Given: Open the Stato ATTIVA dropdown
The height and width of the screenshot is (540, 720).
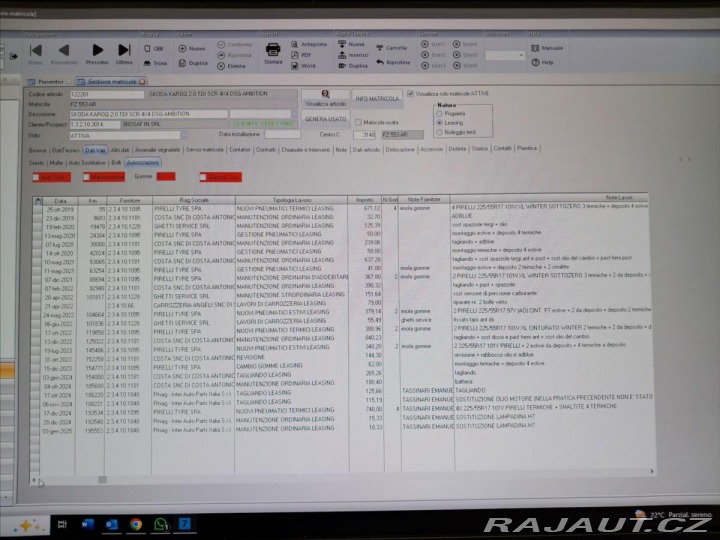Looking at the screenshot, I should 184,135.
